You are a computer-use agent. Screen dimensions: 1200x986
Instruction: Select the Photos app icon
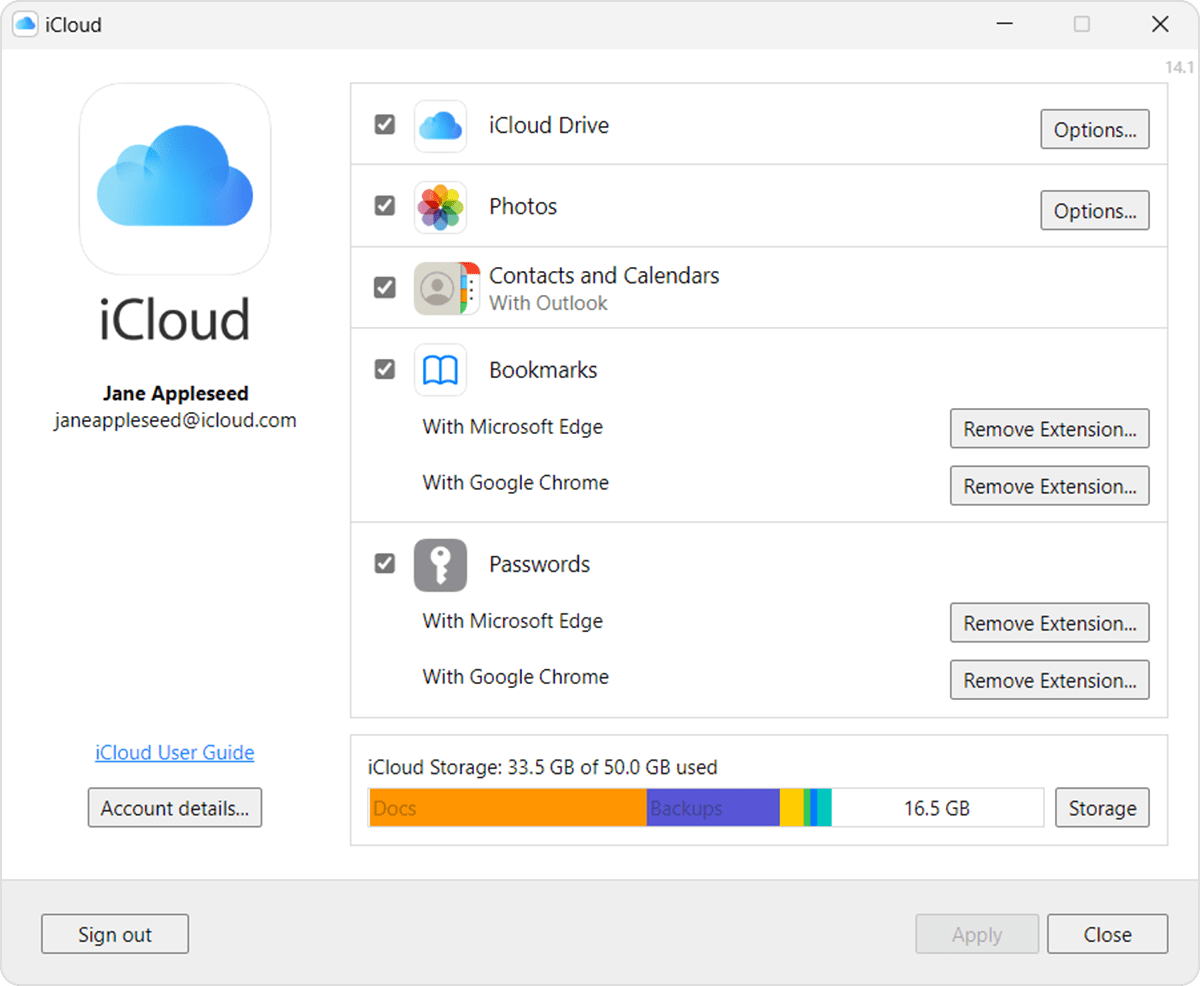click(440, 206)
